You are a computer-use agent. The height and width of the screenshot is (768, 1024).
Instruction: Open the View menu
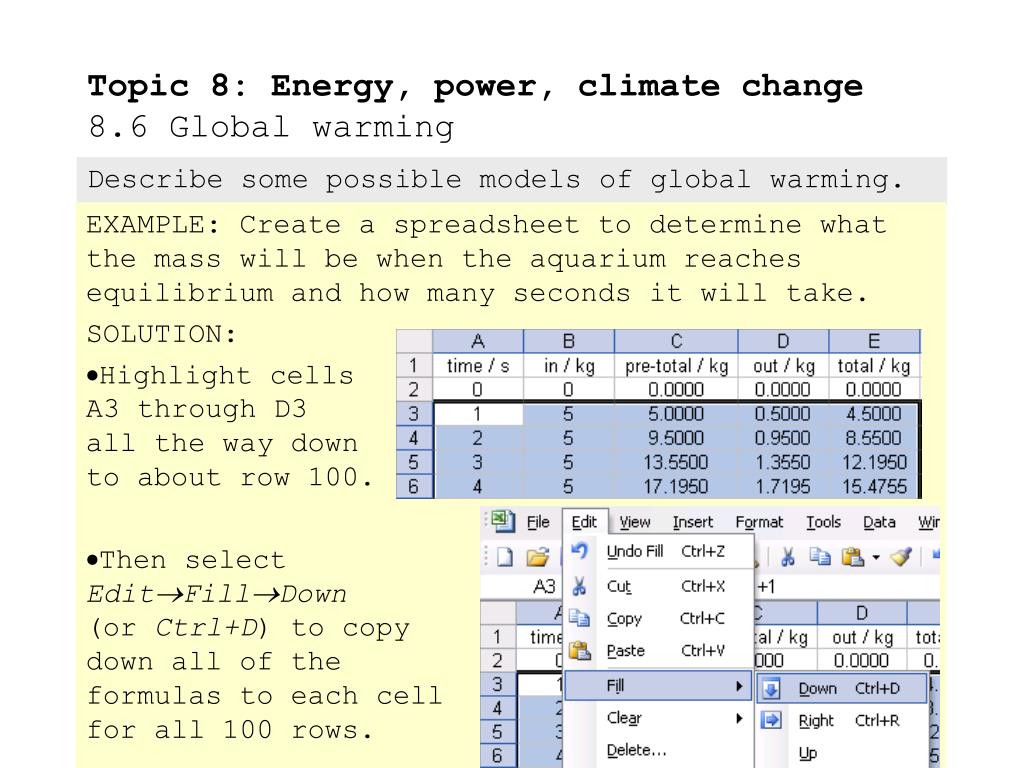click(x=635, y=522)
